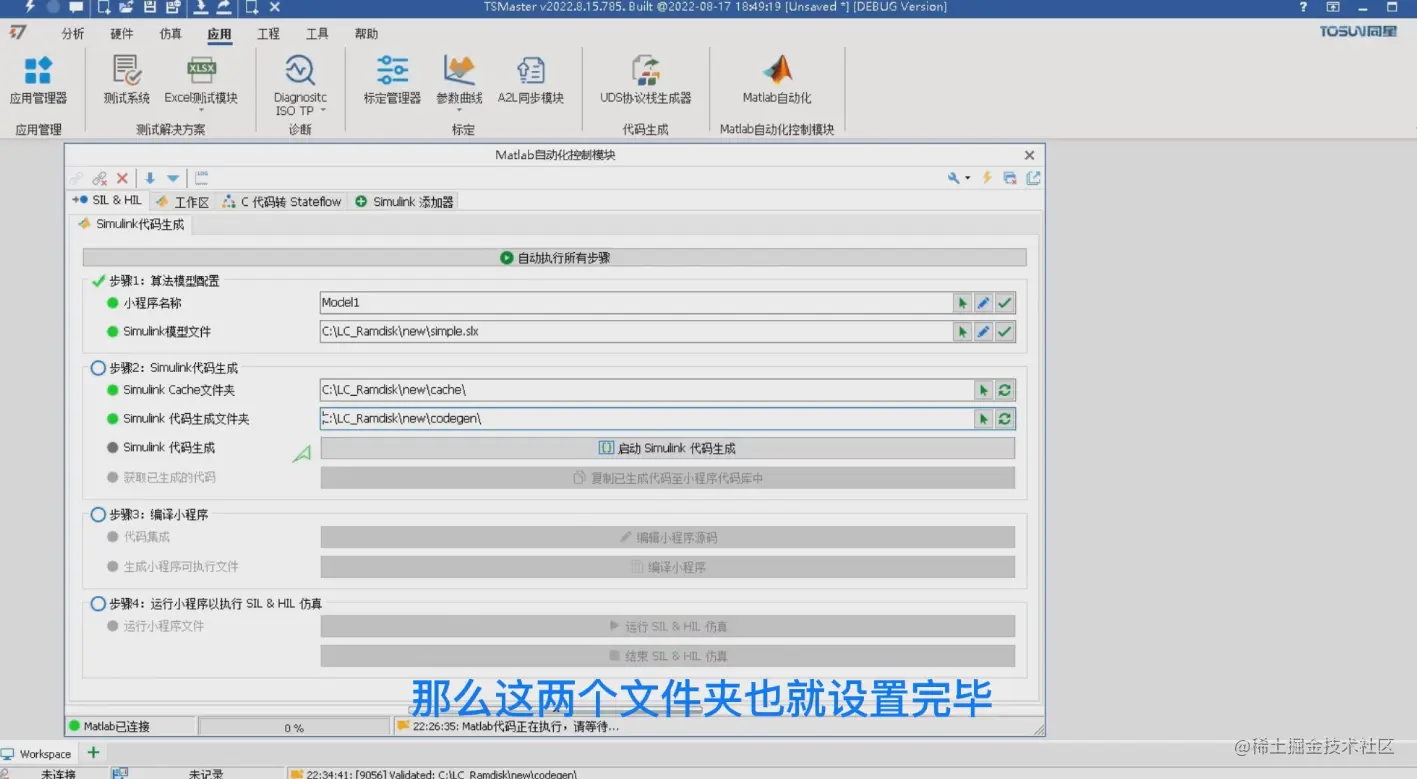This screenshot has width=1417, height=779.
Task: Toggle the 步骤3 编译小程序 step circle
Action: (x=98, y=515)
